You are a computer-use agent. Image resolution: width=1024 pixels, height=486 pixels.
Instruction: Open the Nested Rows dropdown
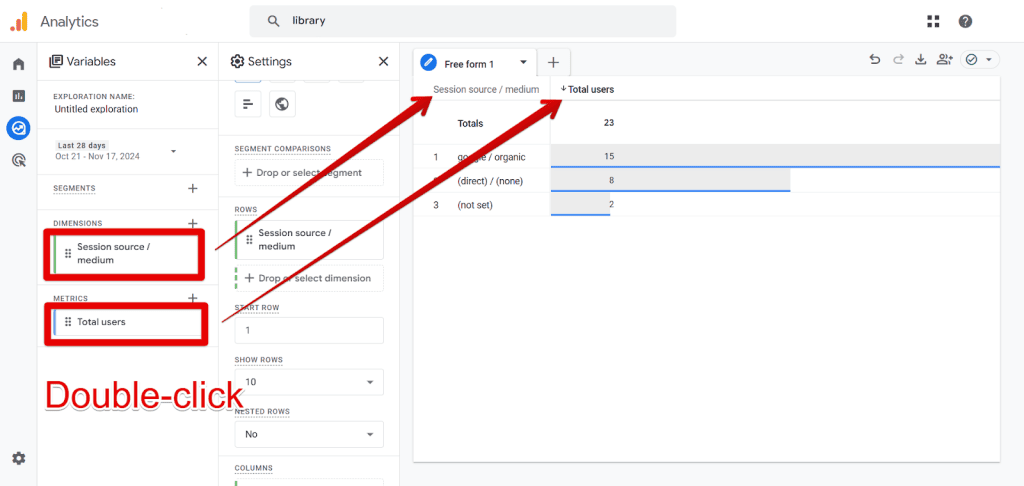(309, 434)
